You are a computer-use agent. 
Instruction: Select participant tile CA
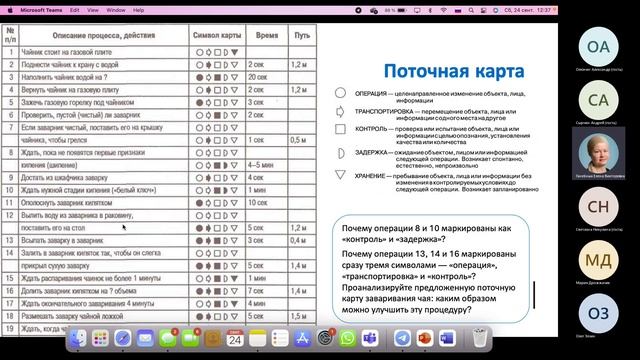click(598, 100)
